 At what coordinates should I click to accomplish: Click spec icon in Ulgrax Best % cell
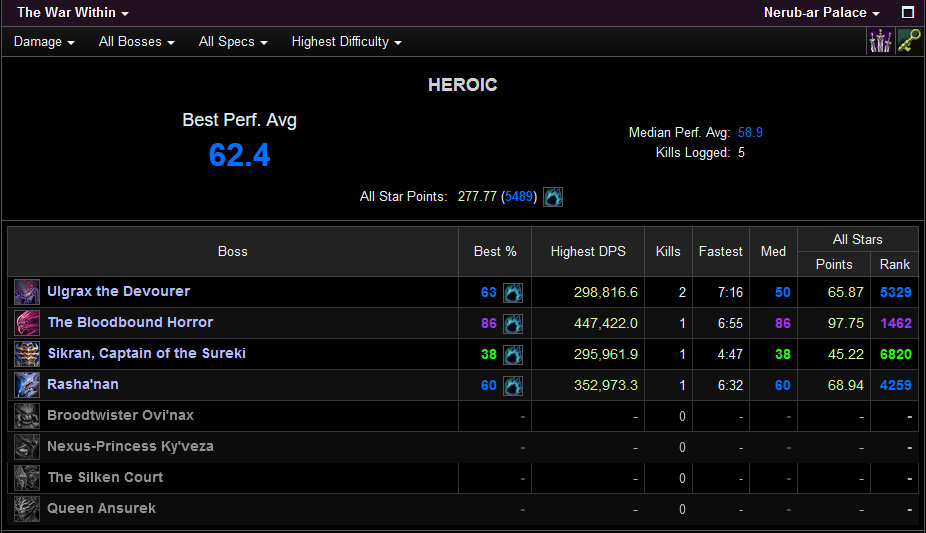pos(513,293)
